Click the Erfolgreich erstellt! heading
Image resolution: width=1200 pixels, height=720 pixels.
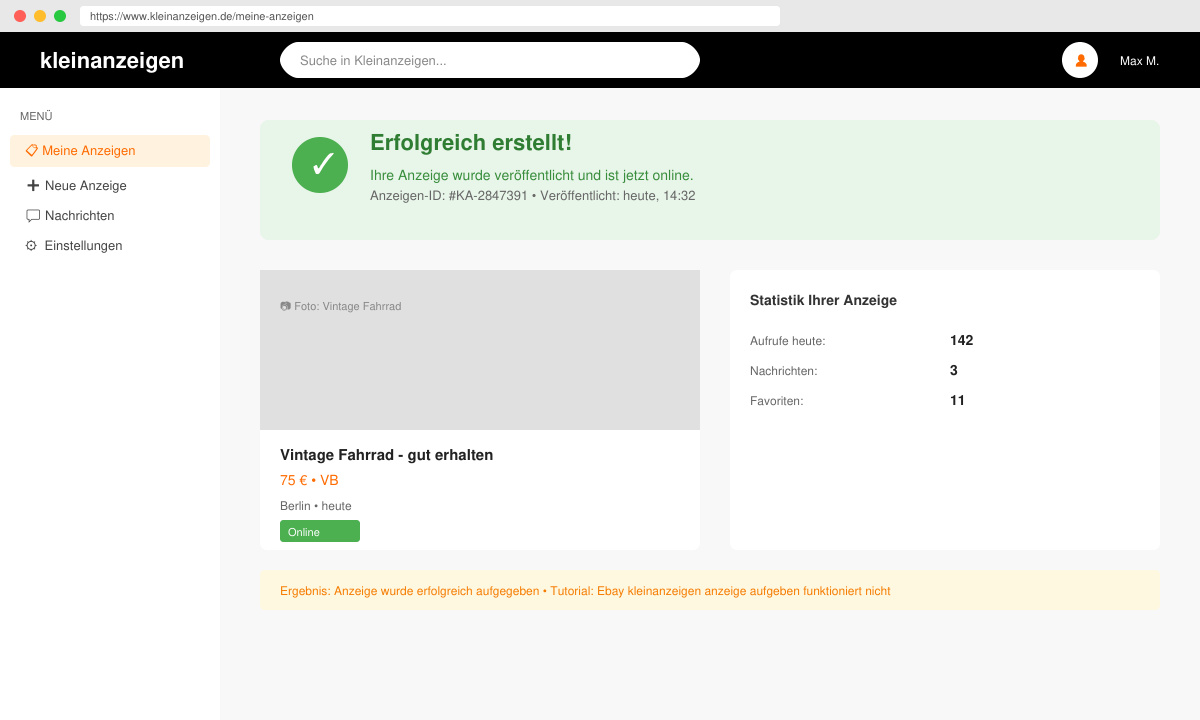click(471, 143)
